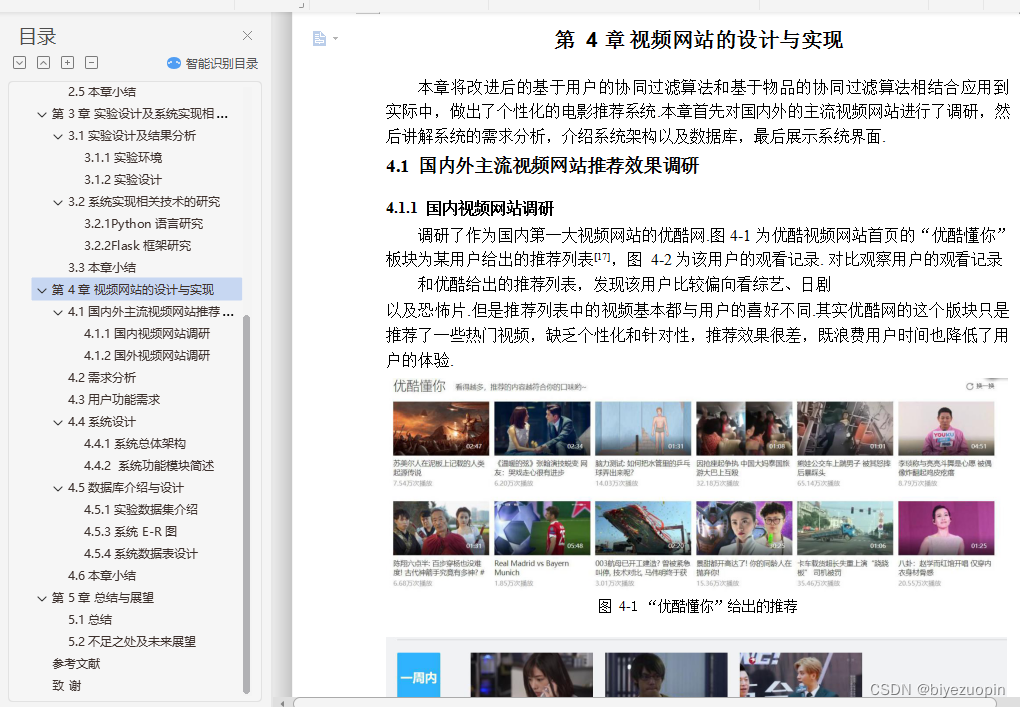The height and width of the screenshot is (707, 1020).
Task: Select 3.2.2Flask 框架研究 entry
Action: (x=137, y=246)
